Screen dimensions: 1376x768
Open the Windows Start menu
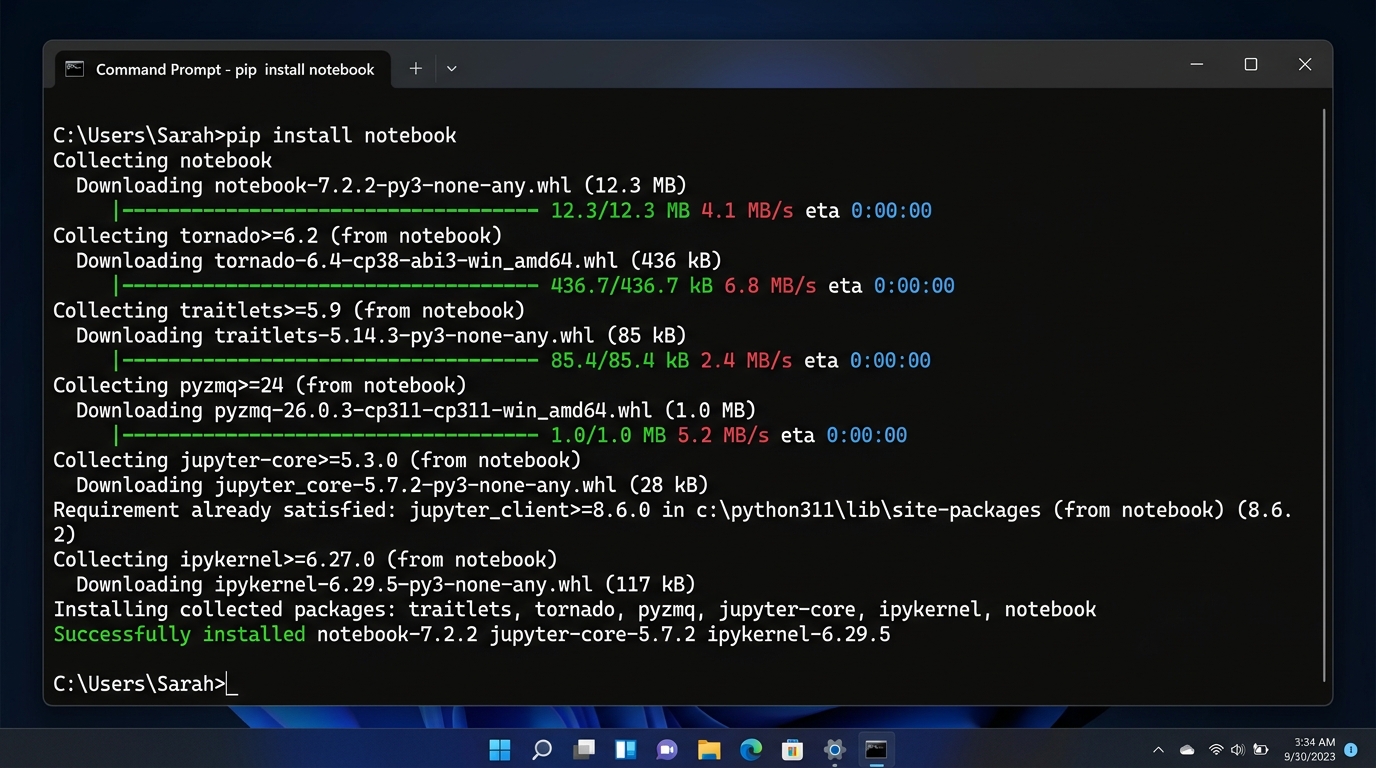[500, 750]
